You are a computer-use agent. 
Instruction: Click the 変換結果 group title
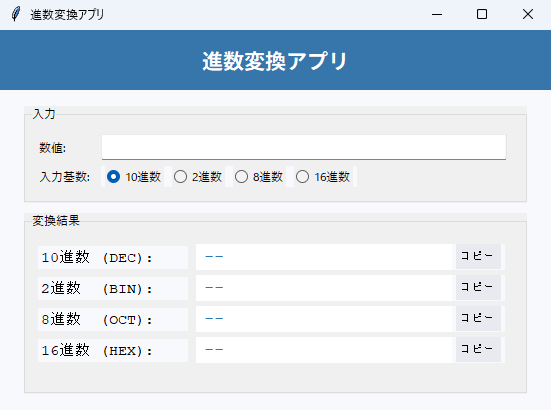56,221
